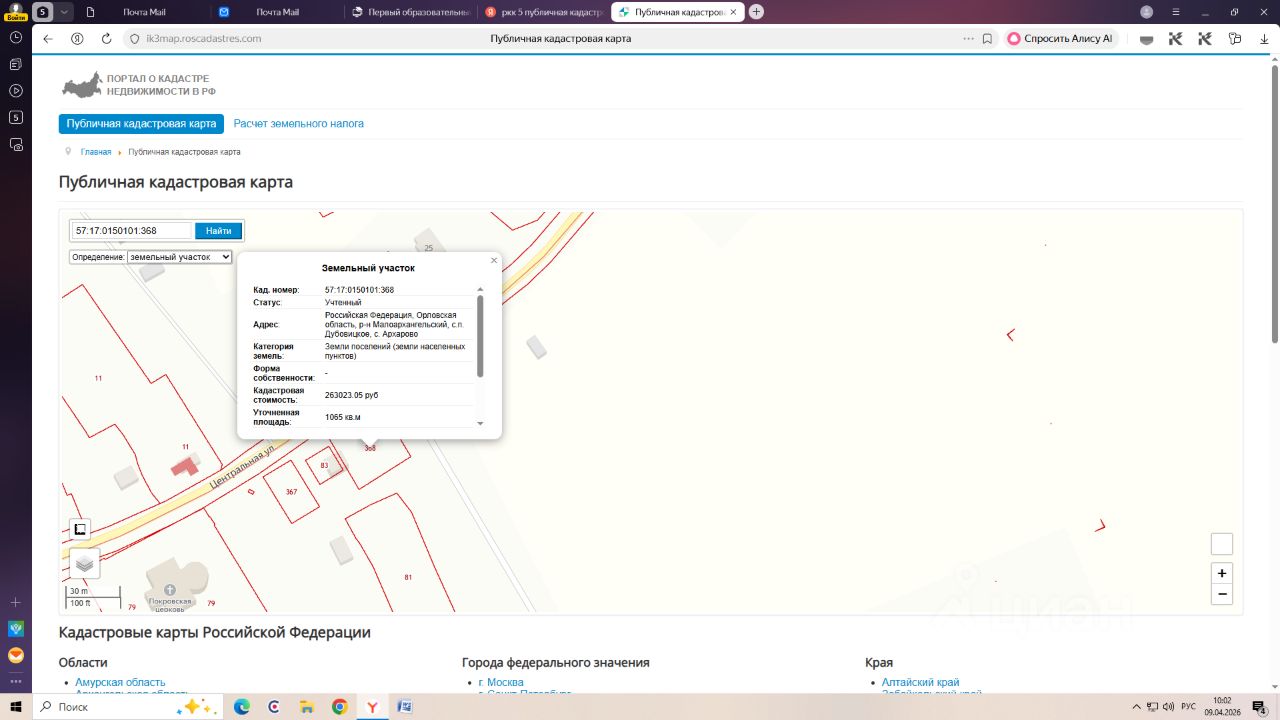Click the РУС language indicator in tray
1280x720 pixels.
click(x=1189, y=707)
